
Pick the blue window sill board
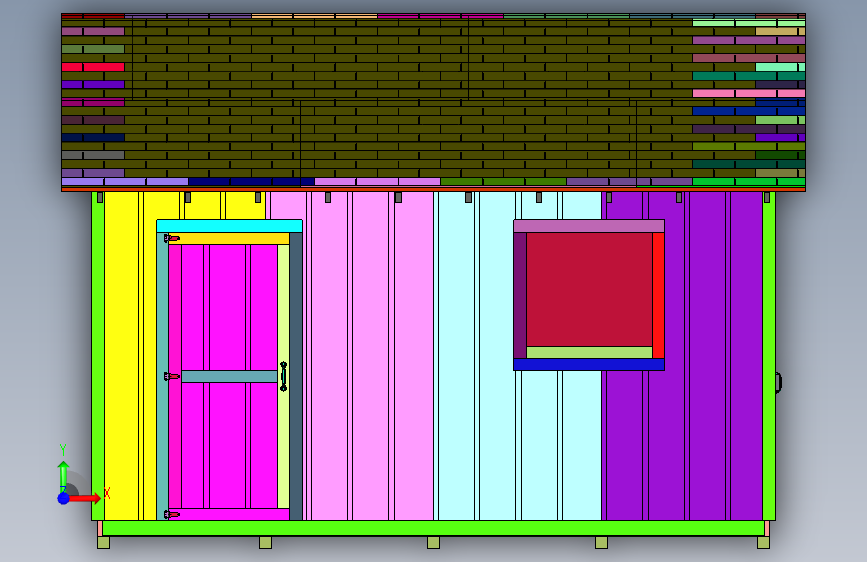coord(589,365)
